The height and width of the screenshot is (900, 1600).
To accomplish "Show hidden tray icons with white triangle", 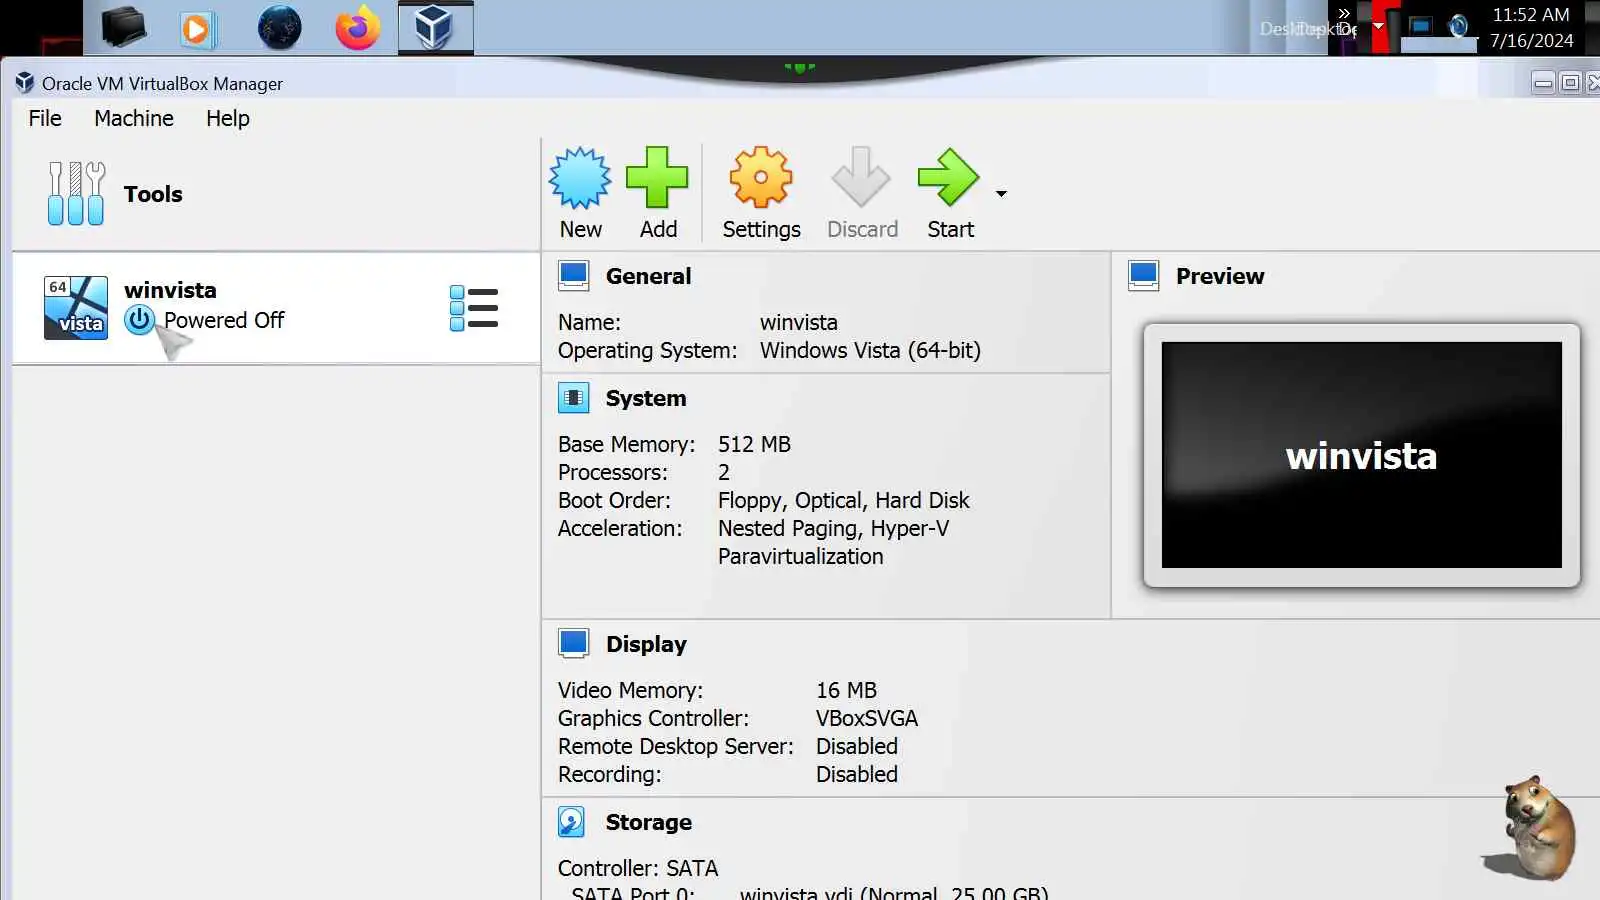I will click(x=1379, y=26).
